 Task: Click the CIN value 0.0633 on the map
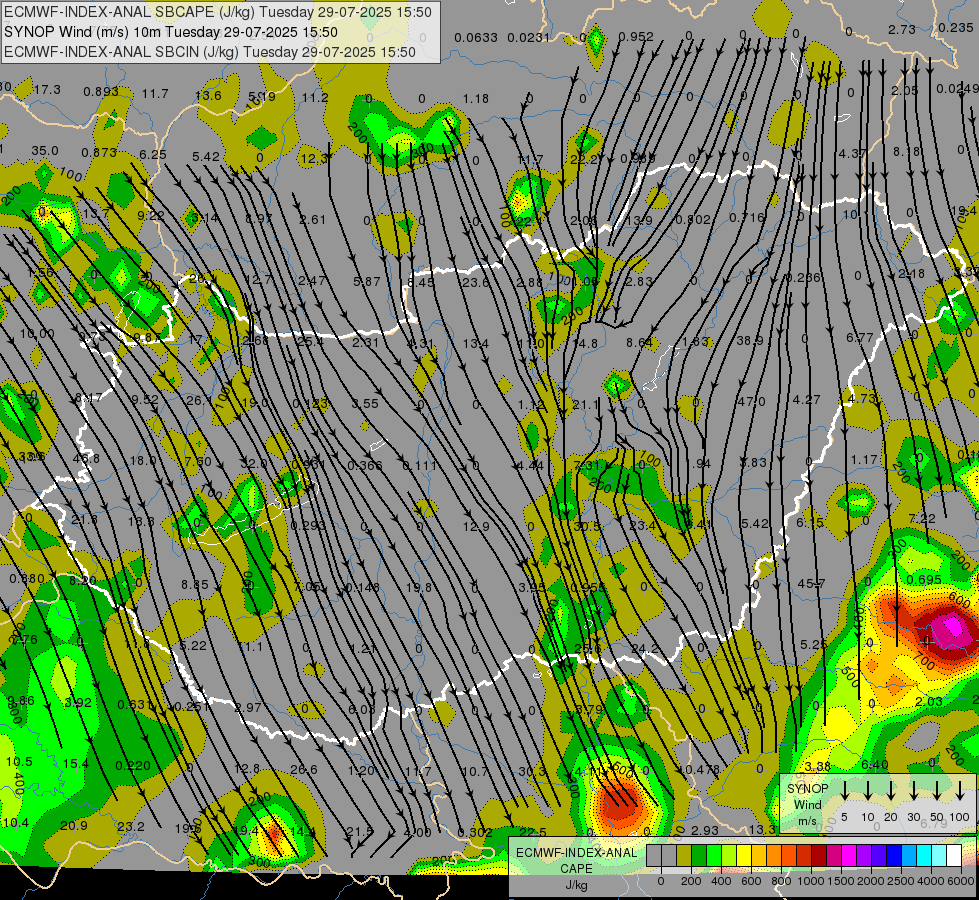pos(476,37)
